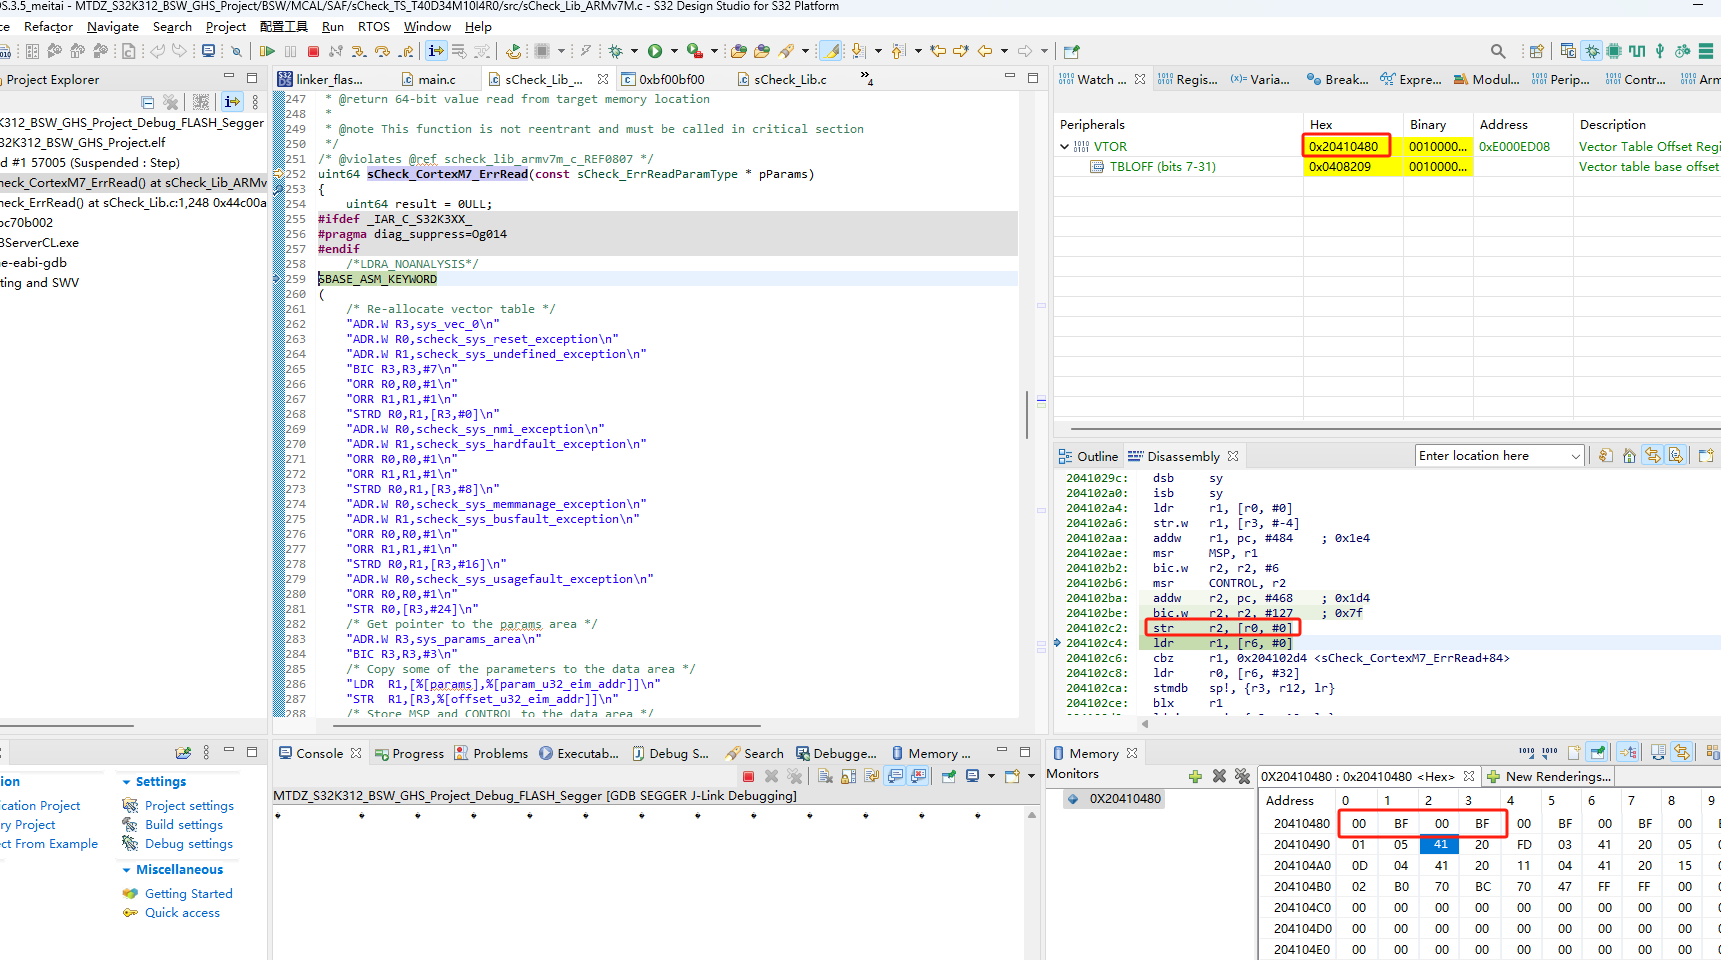The height and width of the screenshot is (960, 1721).
Task: Click the Step Into toolbar icon
Action: (358, 51)
